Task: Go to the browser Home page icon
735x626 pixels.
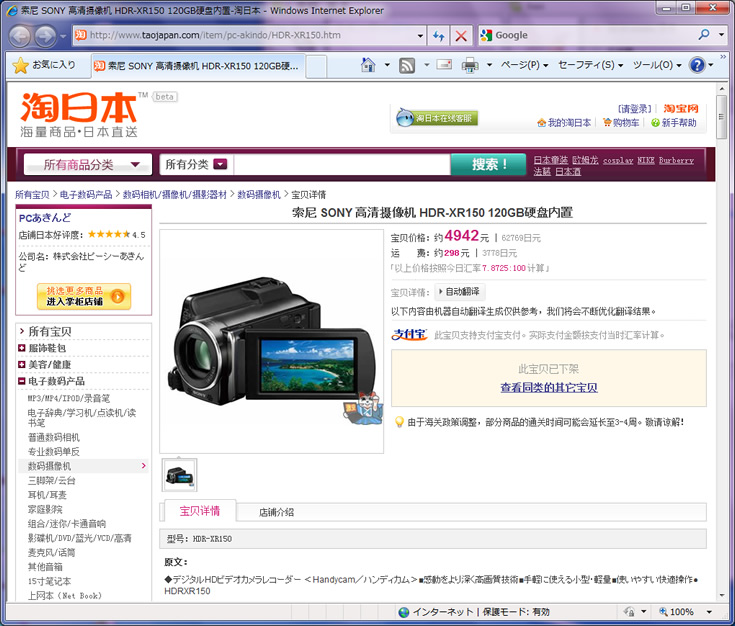Action: click(x=368, y=65)
